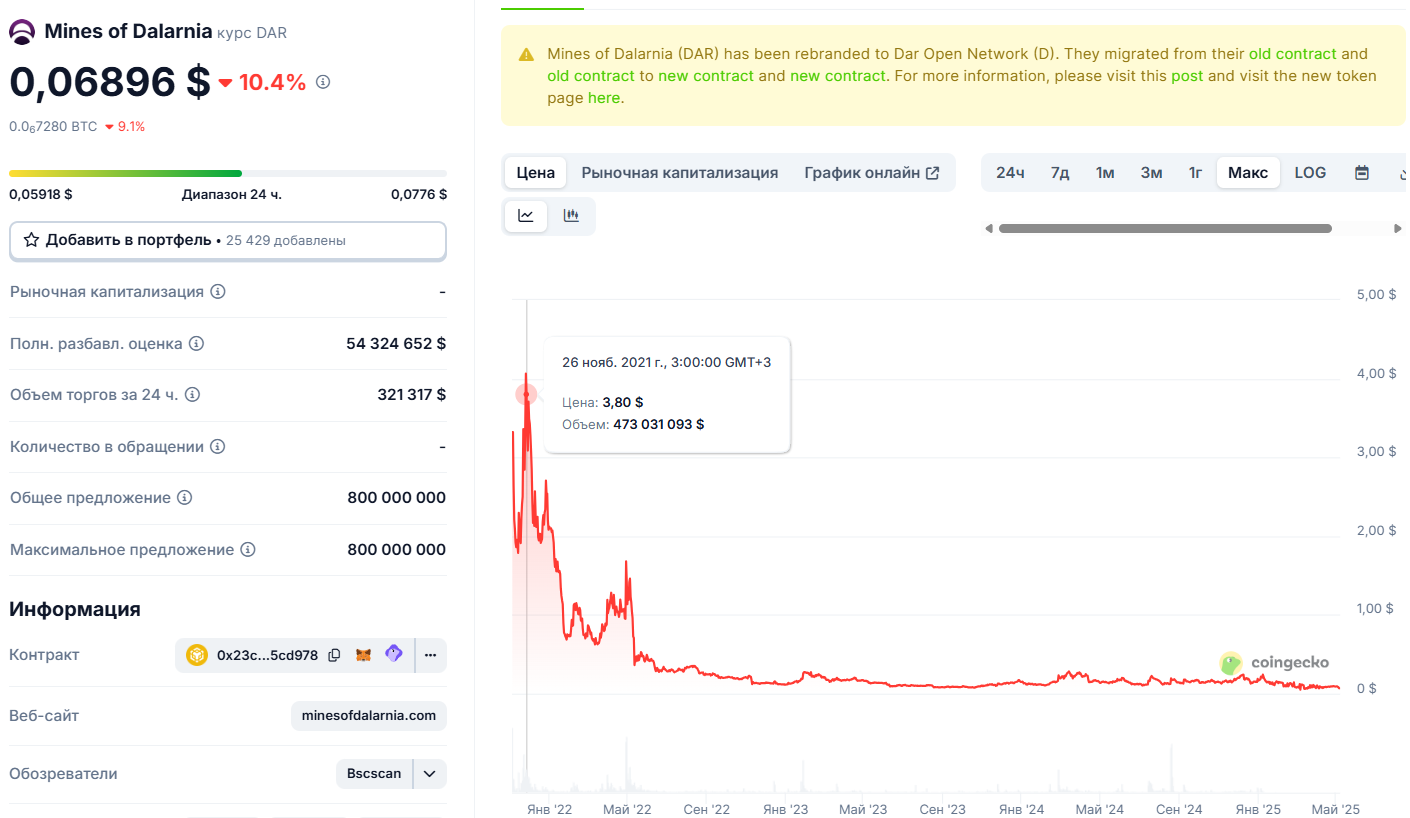The height and width of the screenshot is (818, 1410).
Task: Open the calendar date range picker
Action: (x=1361, y=173)
